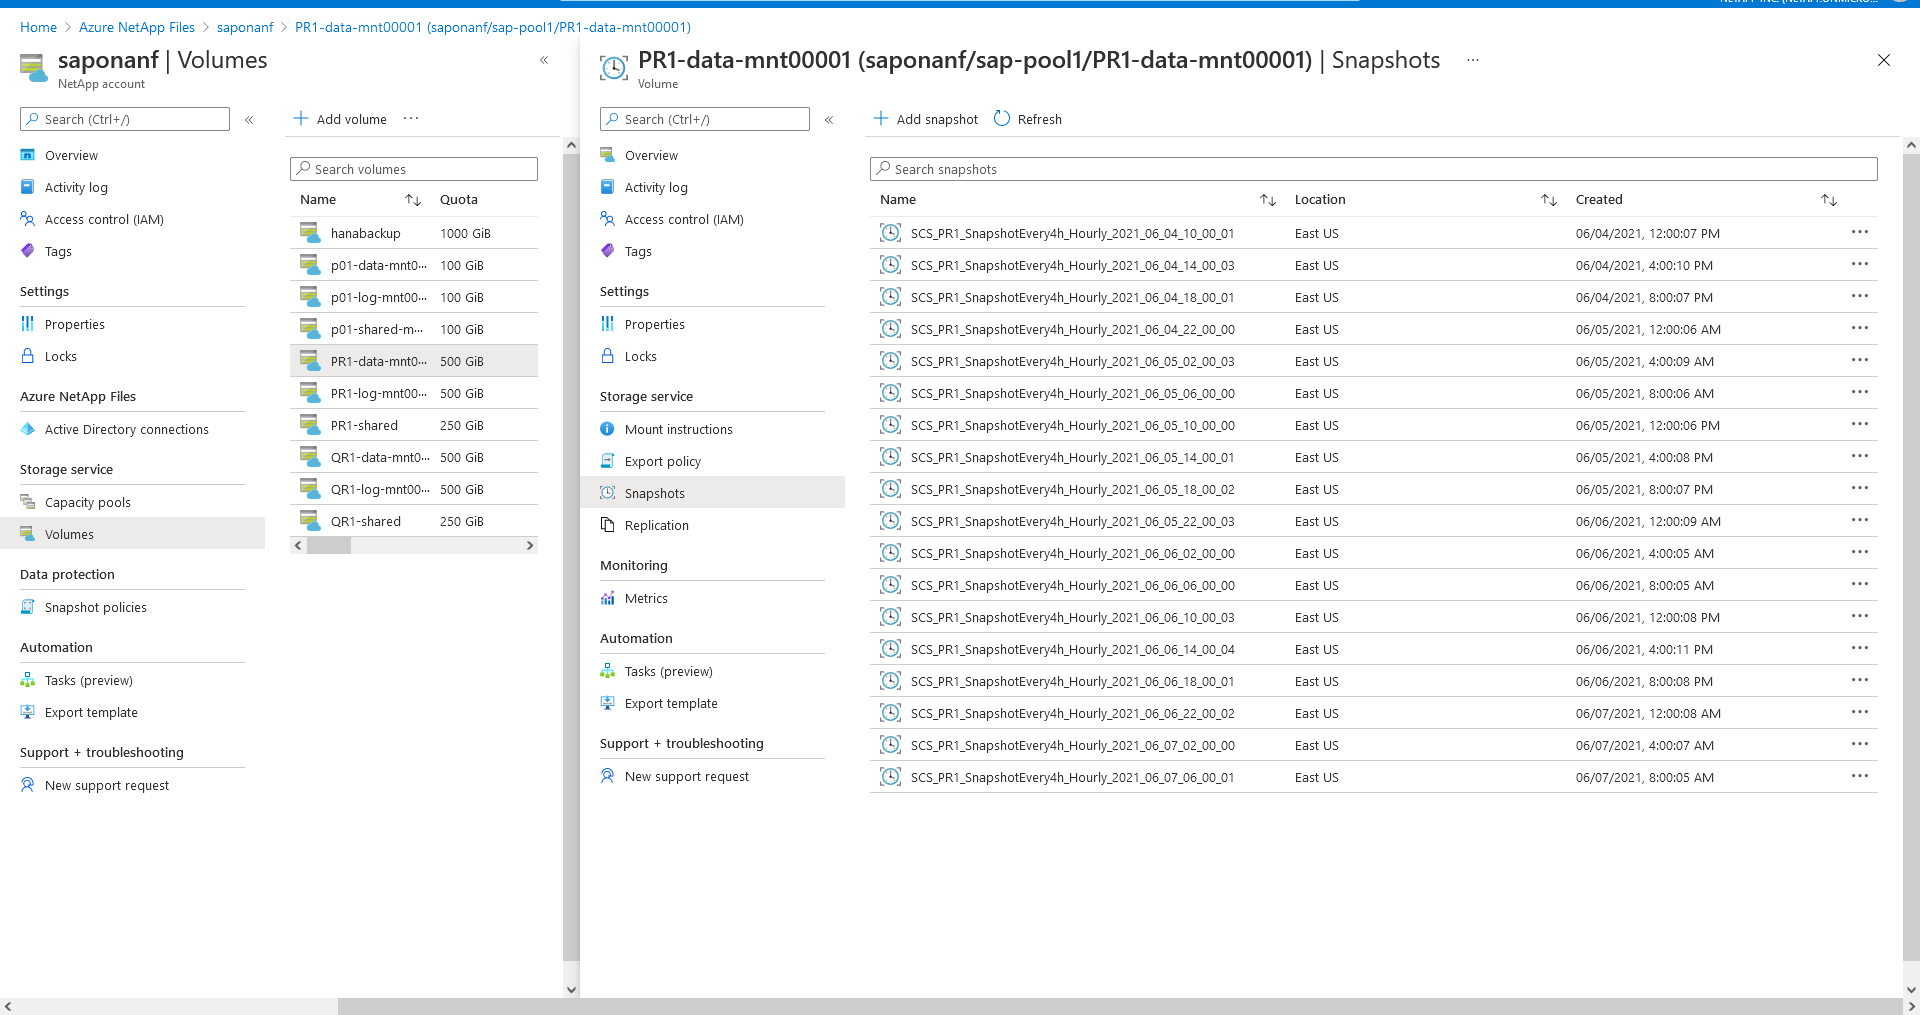
Task: Click the Refresh button label
Action: tap(1040, 119)
